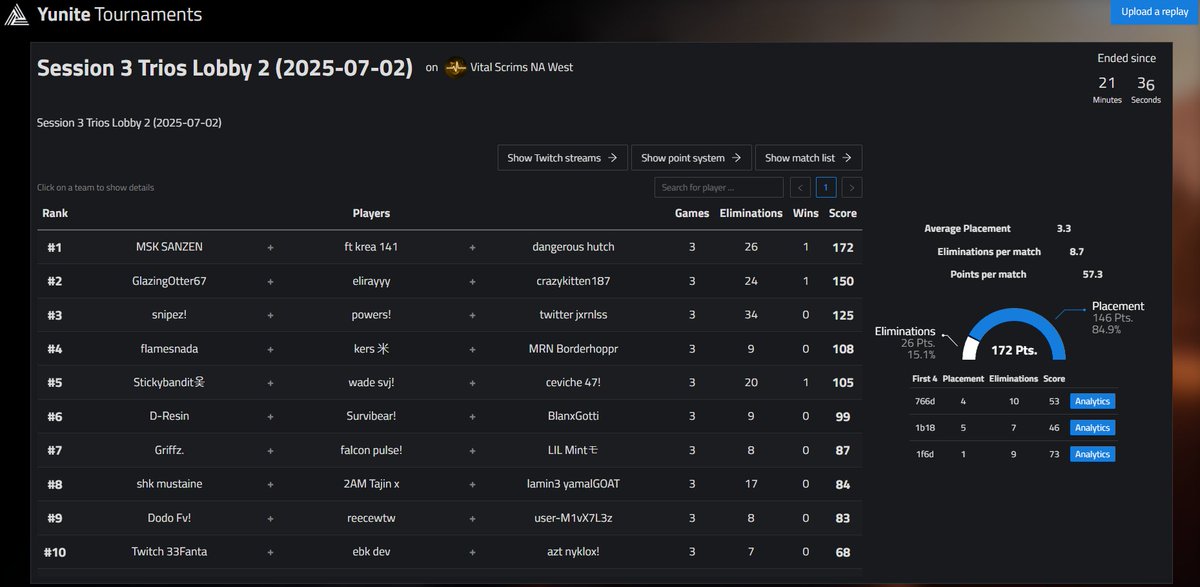Click the Games column header
The image size is (1200, 587).
pyautogui.click(x=692, y=213)
